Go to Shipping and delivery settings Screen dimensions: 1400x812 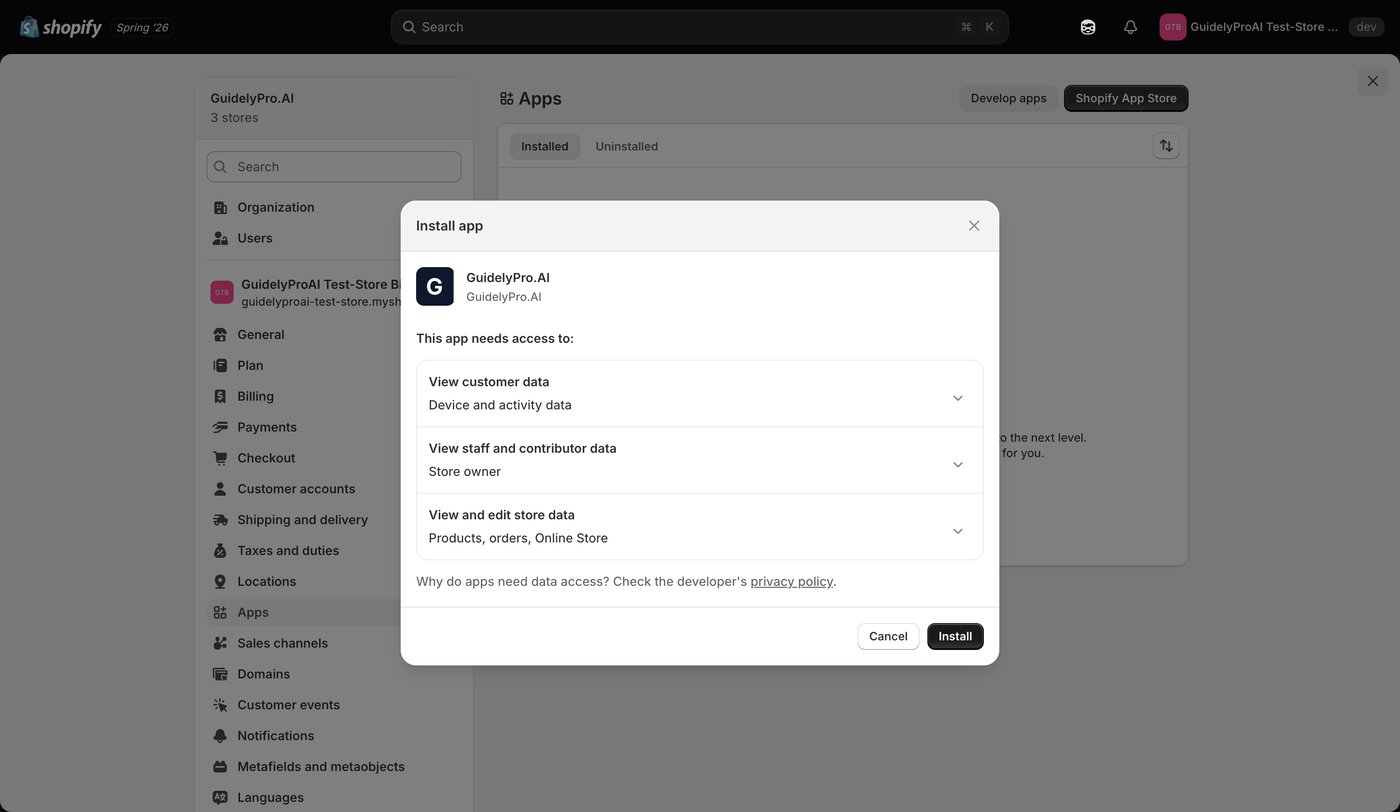[304, 520]
